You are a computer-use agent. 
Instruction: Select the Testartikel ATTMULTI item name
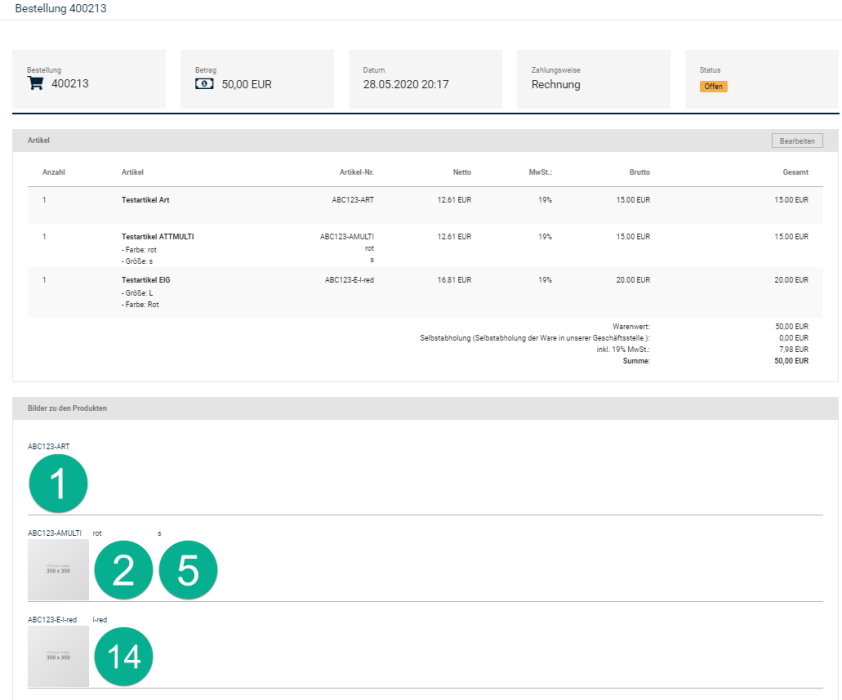point(157,236)
